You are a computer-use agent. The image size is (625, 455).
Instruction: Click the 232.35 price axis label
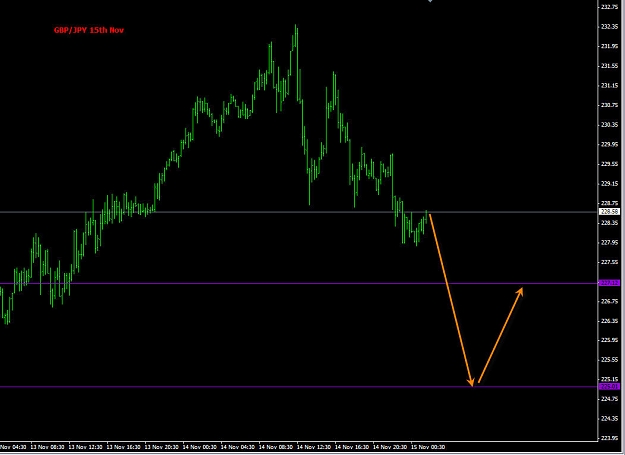pyautogui.click(x=609, y=27)
